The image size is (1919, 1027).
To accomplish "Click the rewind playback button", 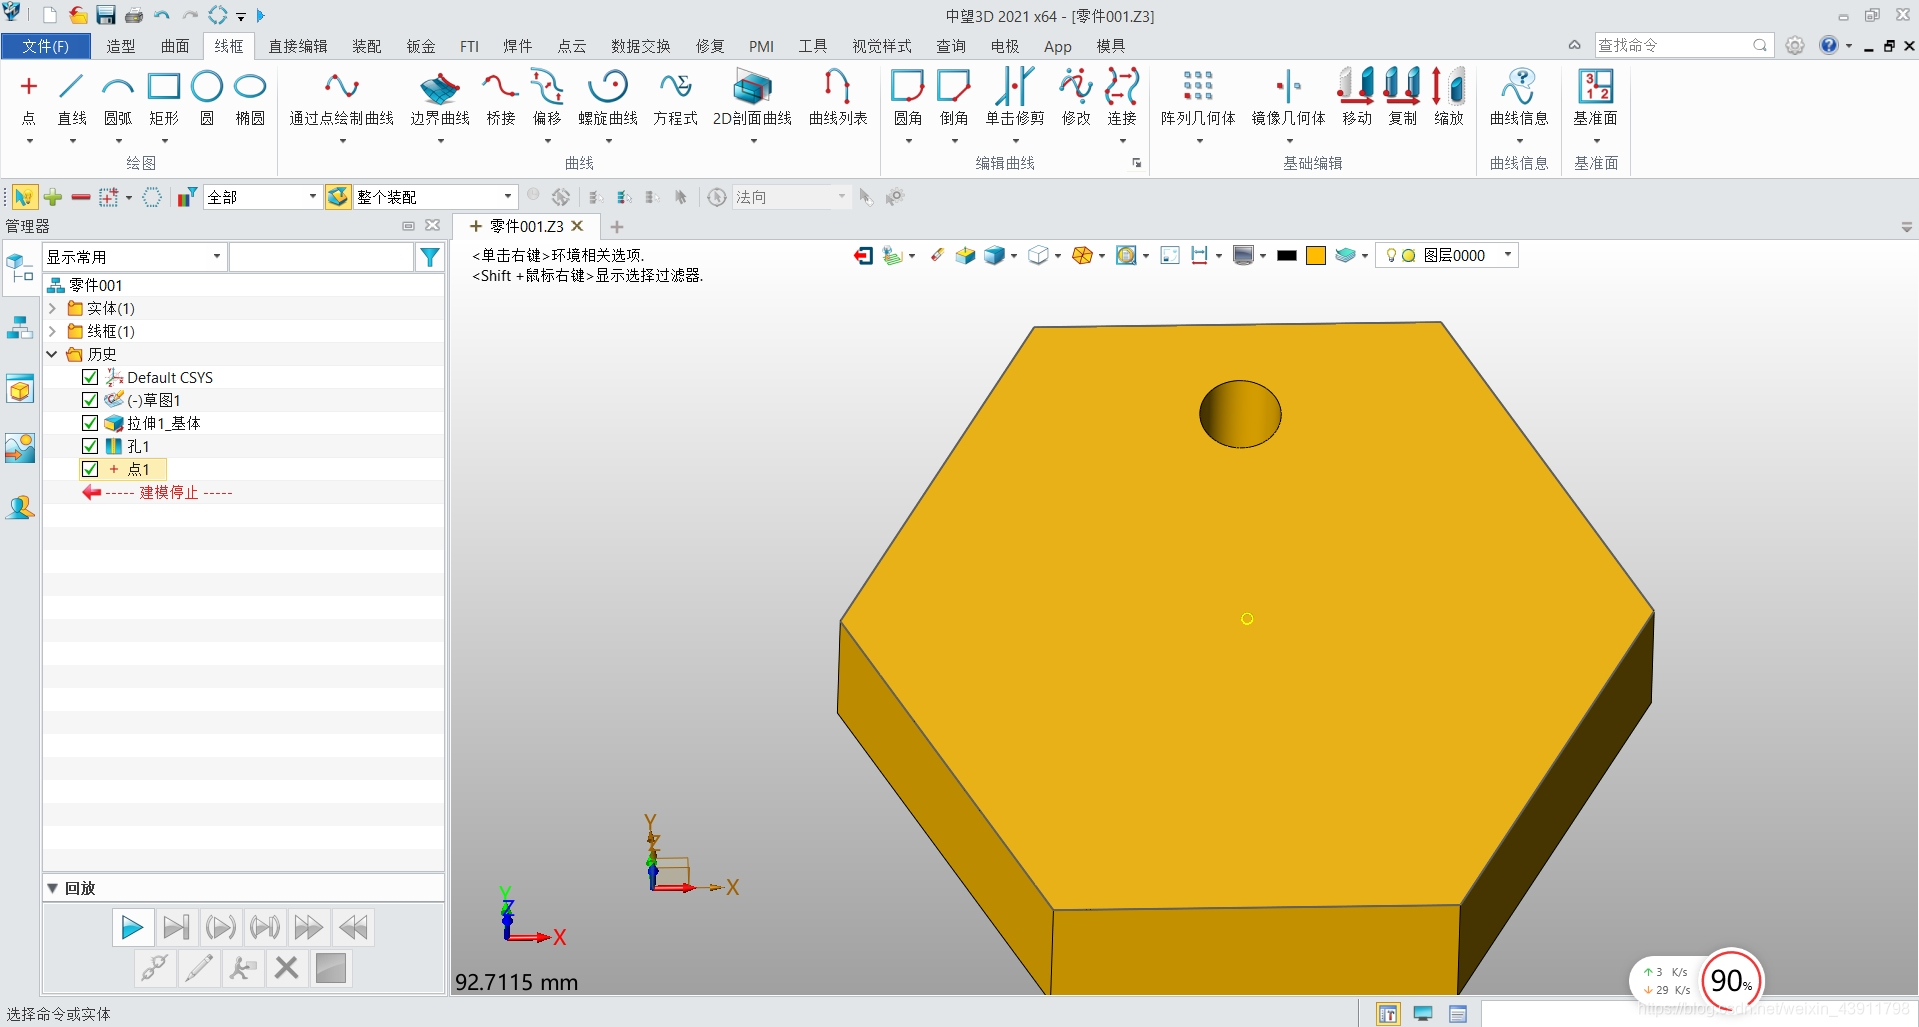I will [352, 928].
